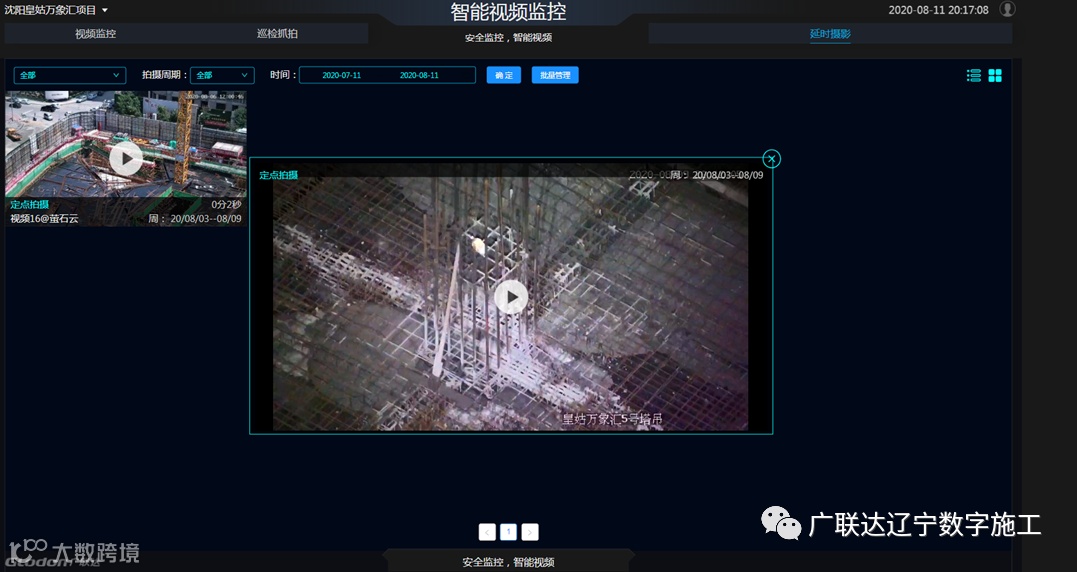Image resolution: width=1077 pixels, height=572 pixels.
Task: Switch to the 视频监控 tab
Action: pos(95,34)
